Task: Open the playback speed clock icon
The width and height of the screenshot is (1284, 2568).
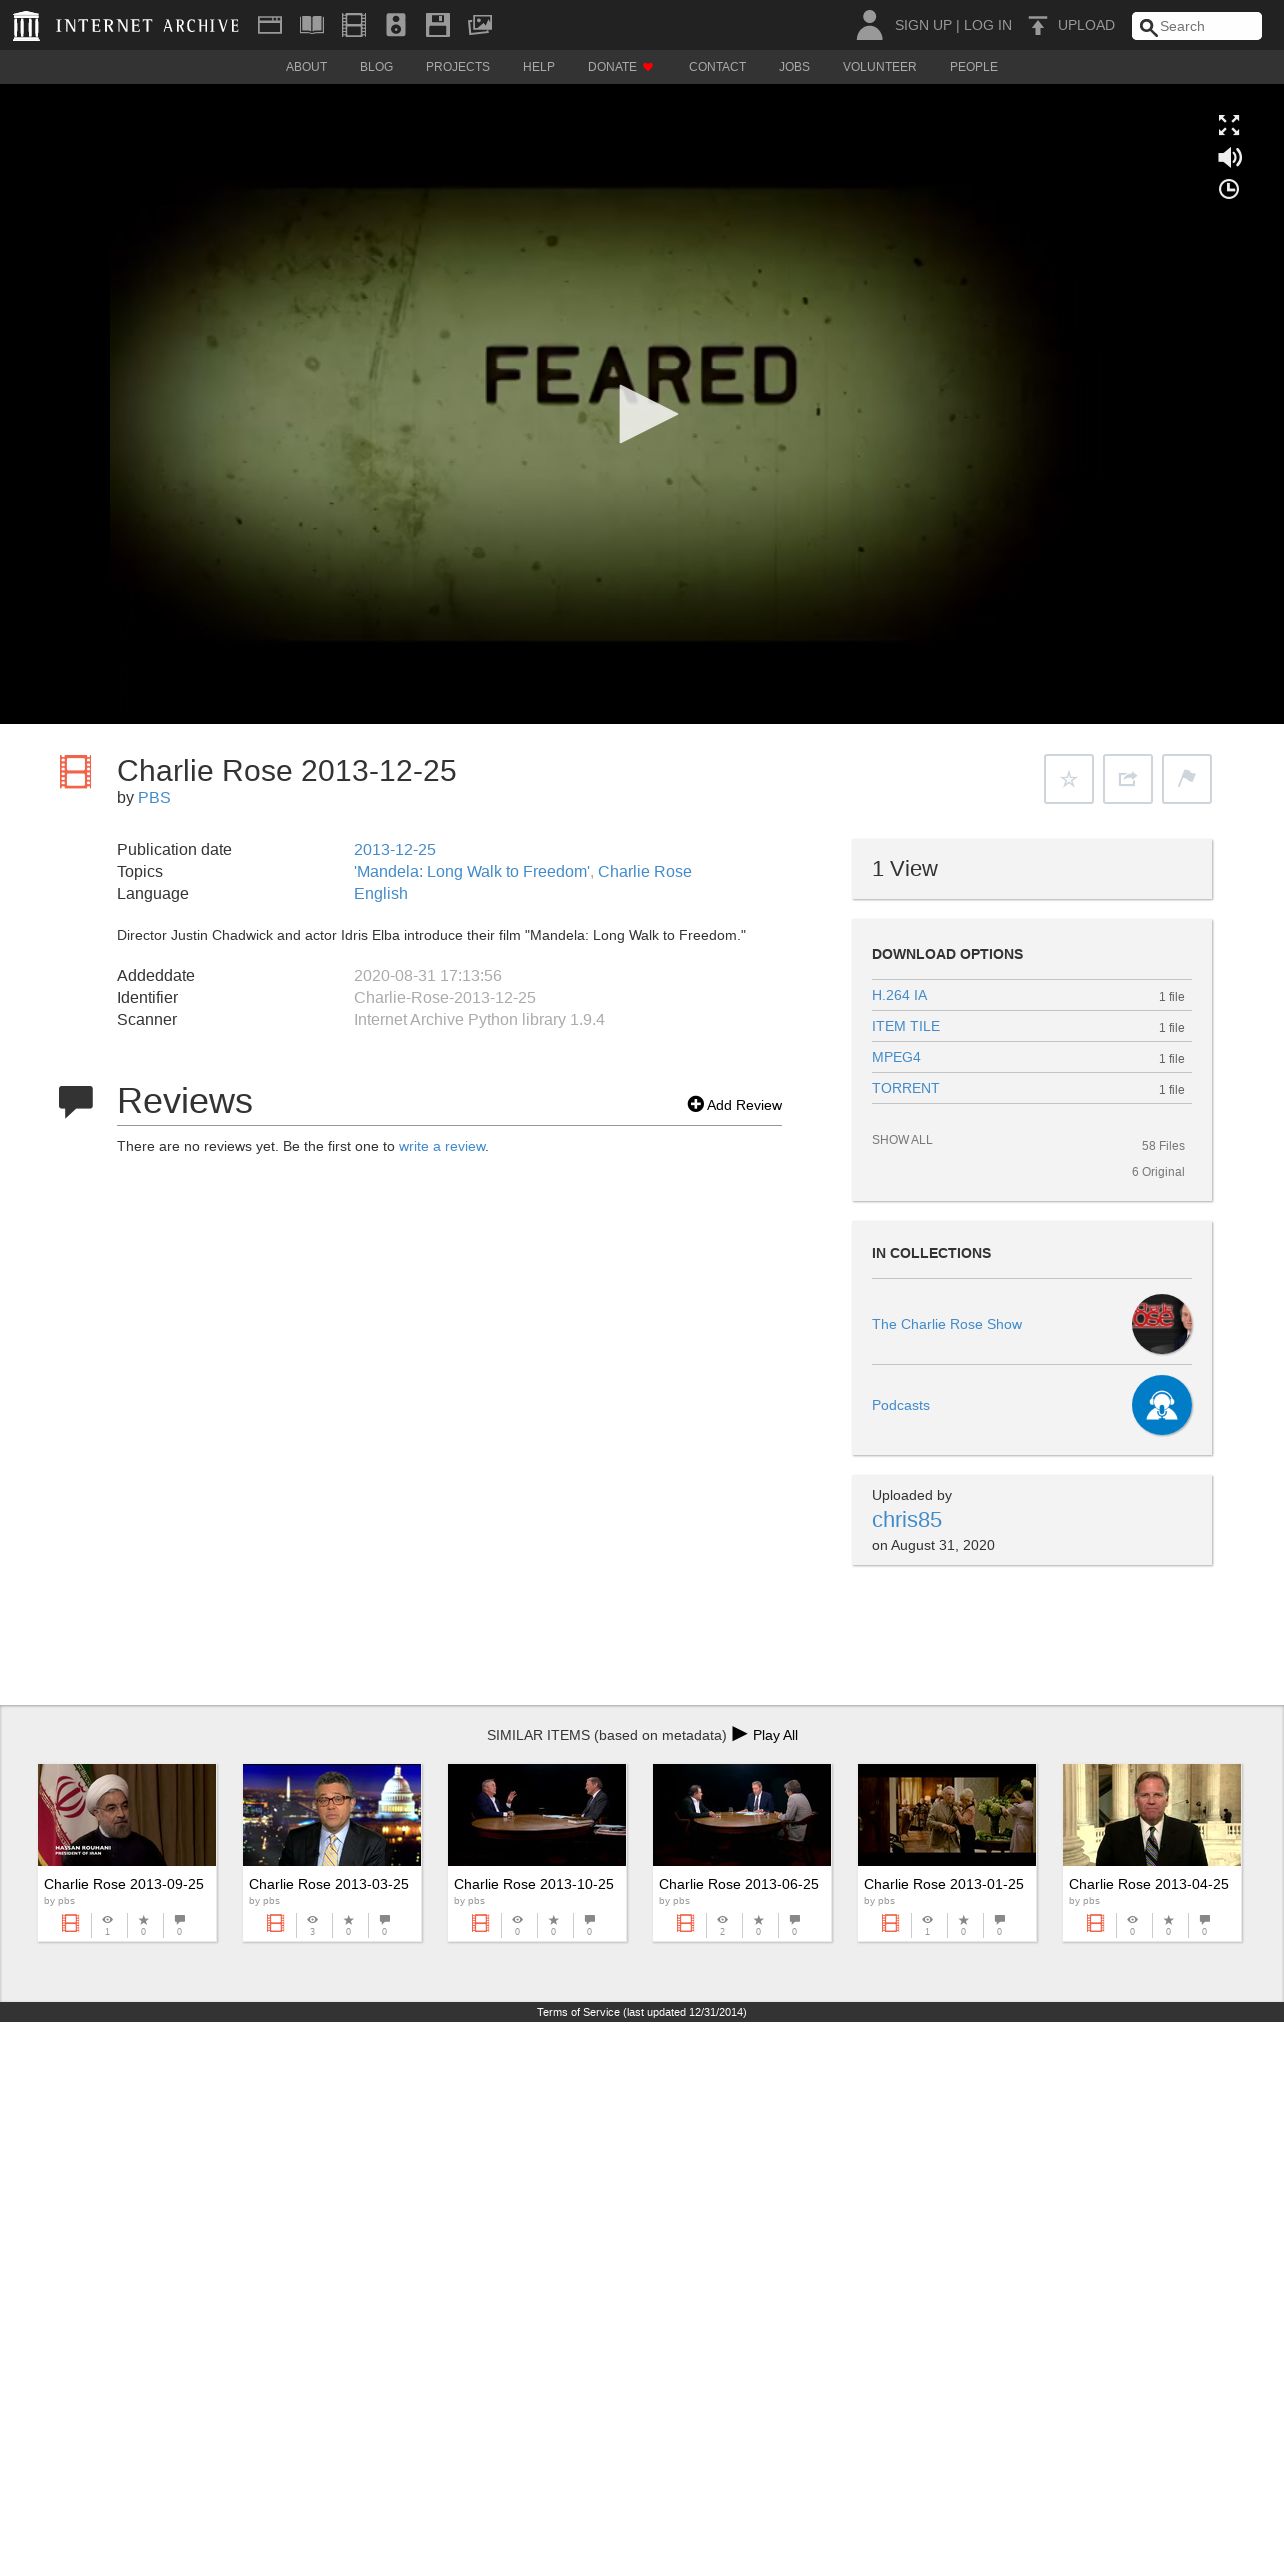Action: click(1229, 189)
